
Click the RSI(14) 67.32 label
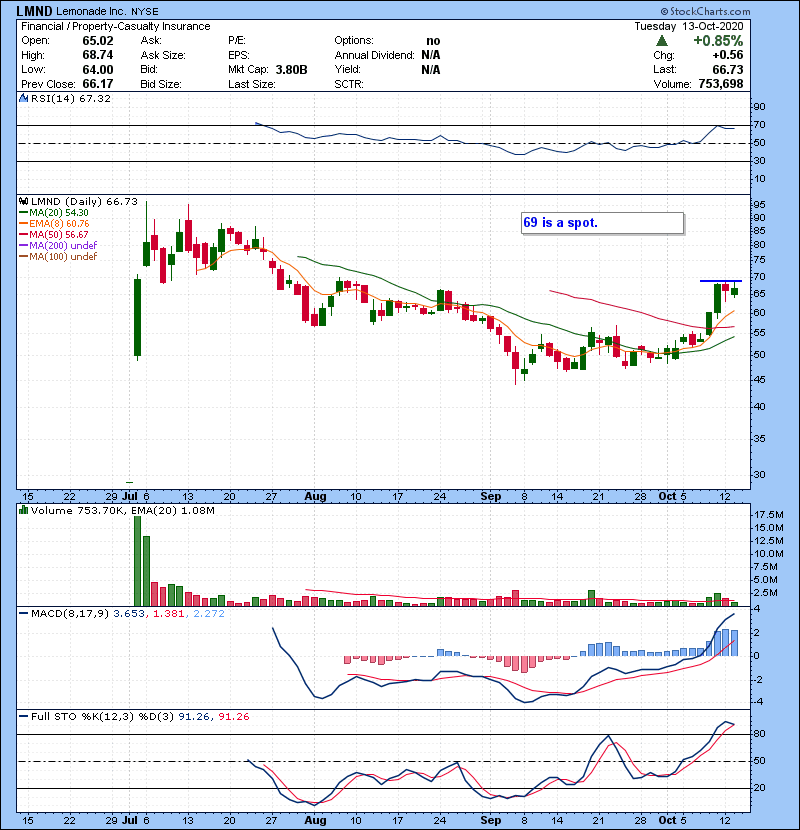coord(71,98)
